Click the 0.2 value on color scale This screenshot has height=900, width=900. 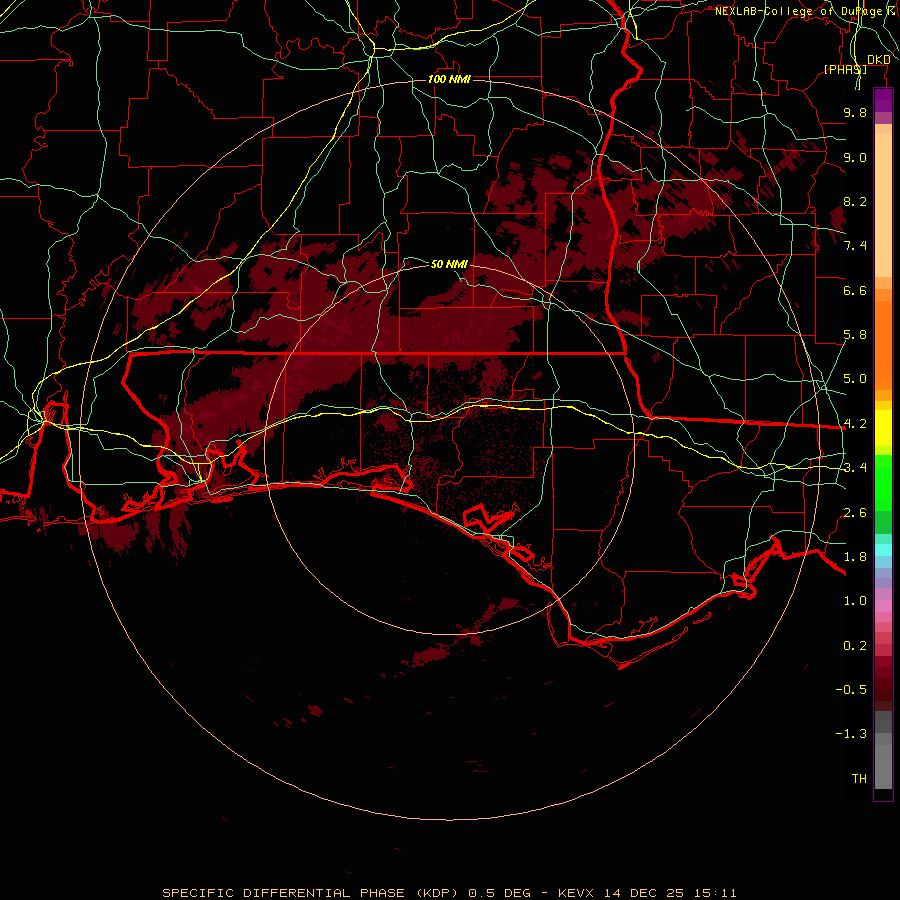tap(855, 646)
